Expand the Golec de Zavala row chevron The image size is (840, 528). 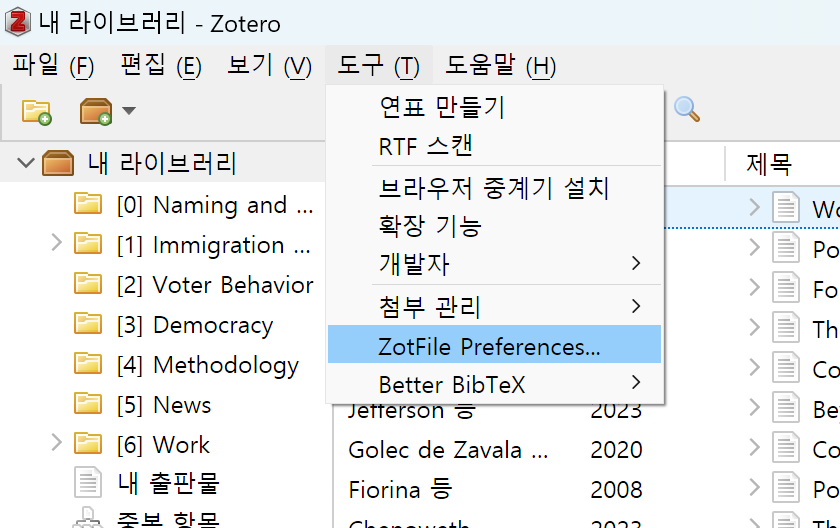click(754, 447)
